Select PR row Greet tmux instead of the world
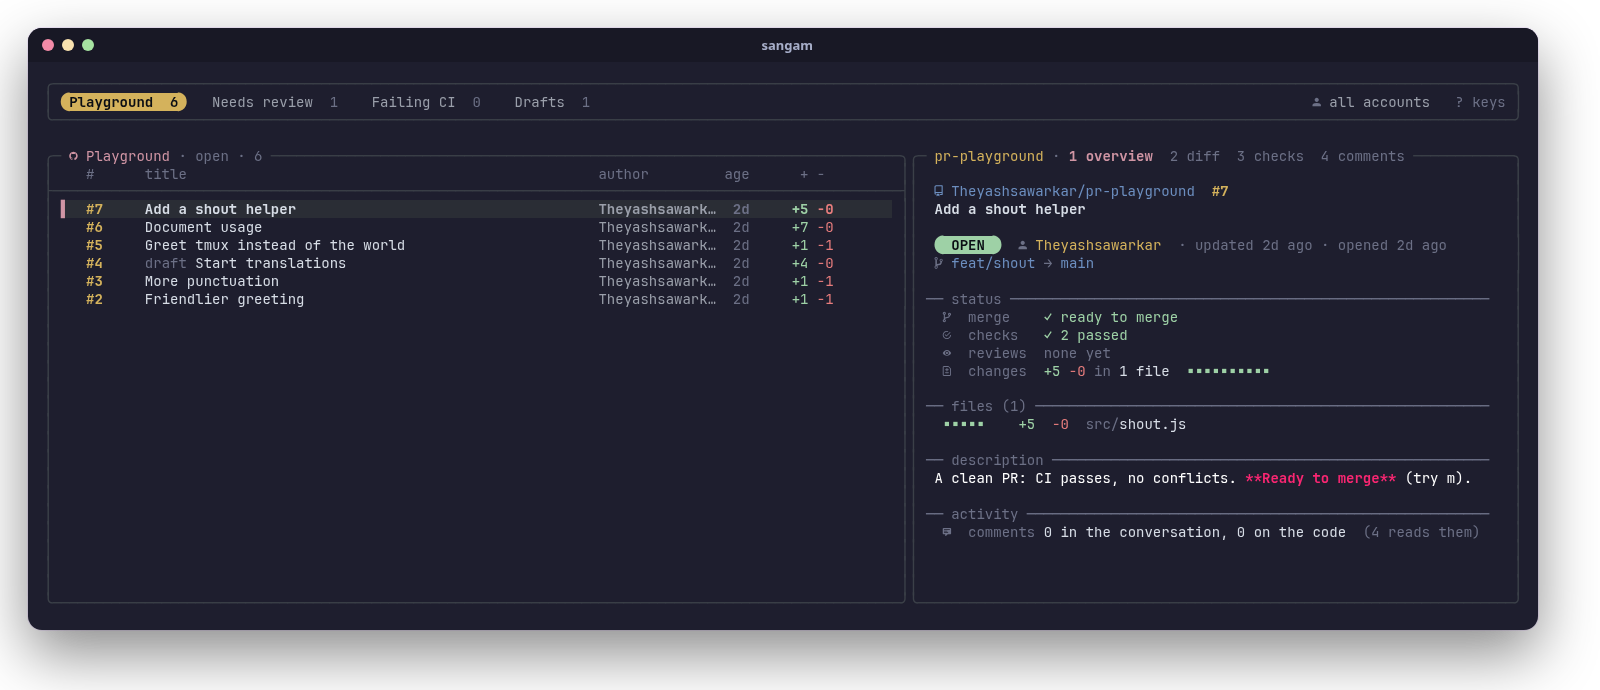1600x690 pixels. [476, 245]
